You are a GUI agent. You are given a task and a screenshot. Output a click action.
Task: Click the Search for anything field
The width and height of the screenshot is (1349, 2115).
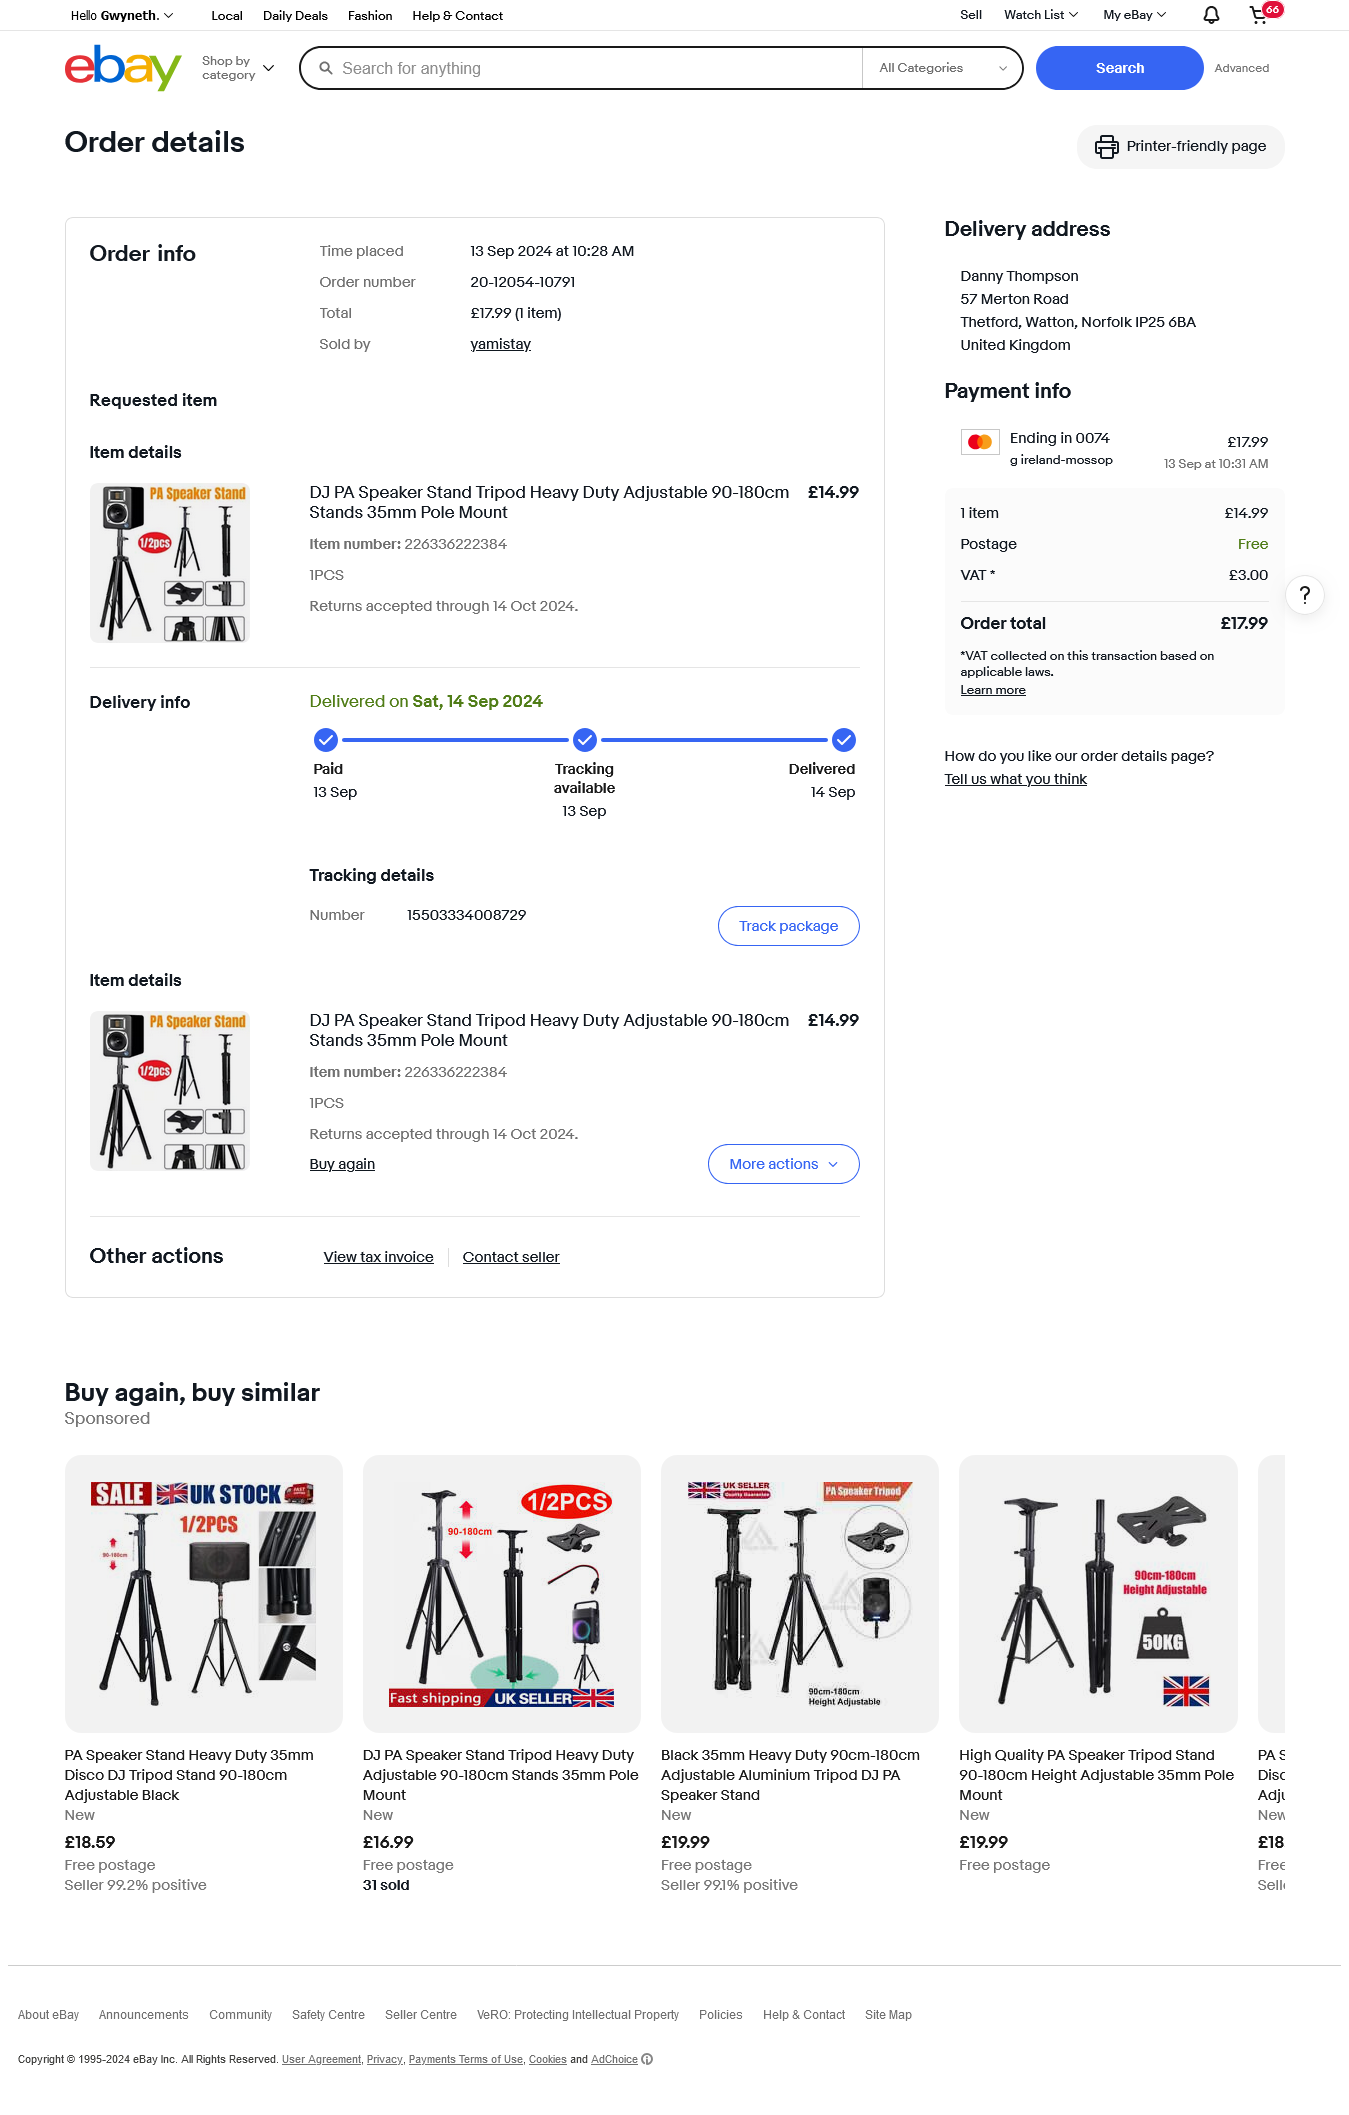click(x=598, y=68)
